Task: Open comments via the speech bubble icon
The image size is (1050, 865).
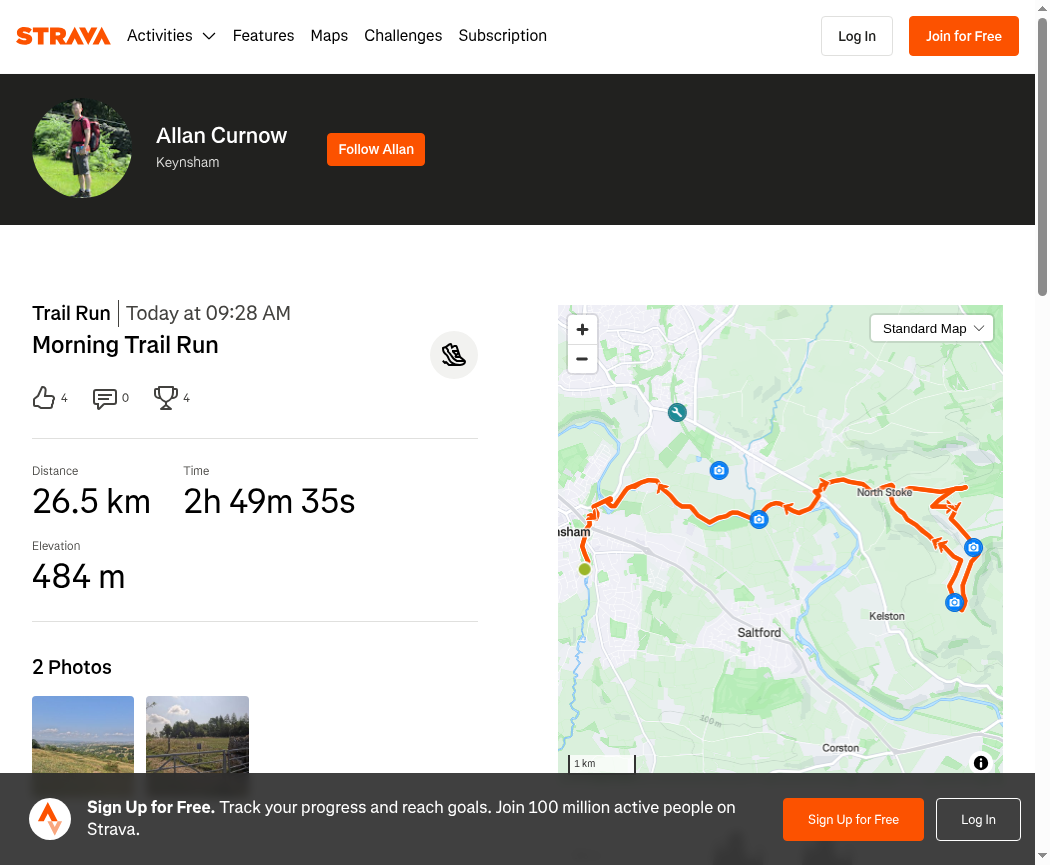Action: click(104, 398)
